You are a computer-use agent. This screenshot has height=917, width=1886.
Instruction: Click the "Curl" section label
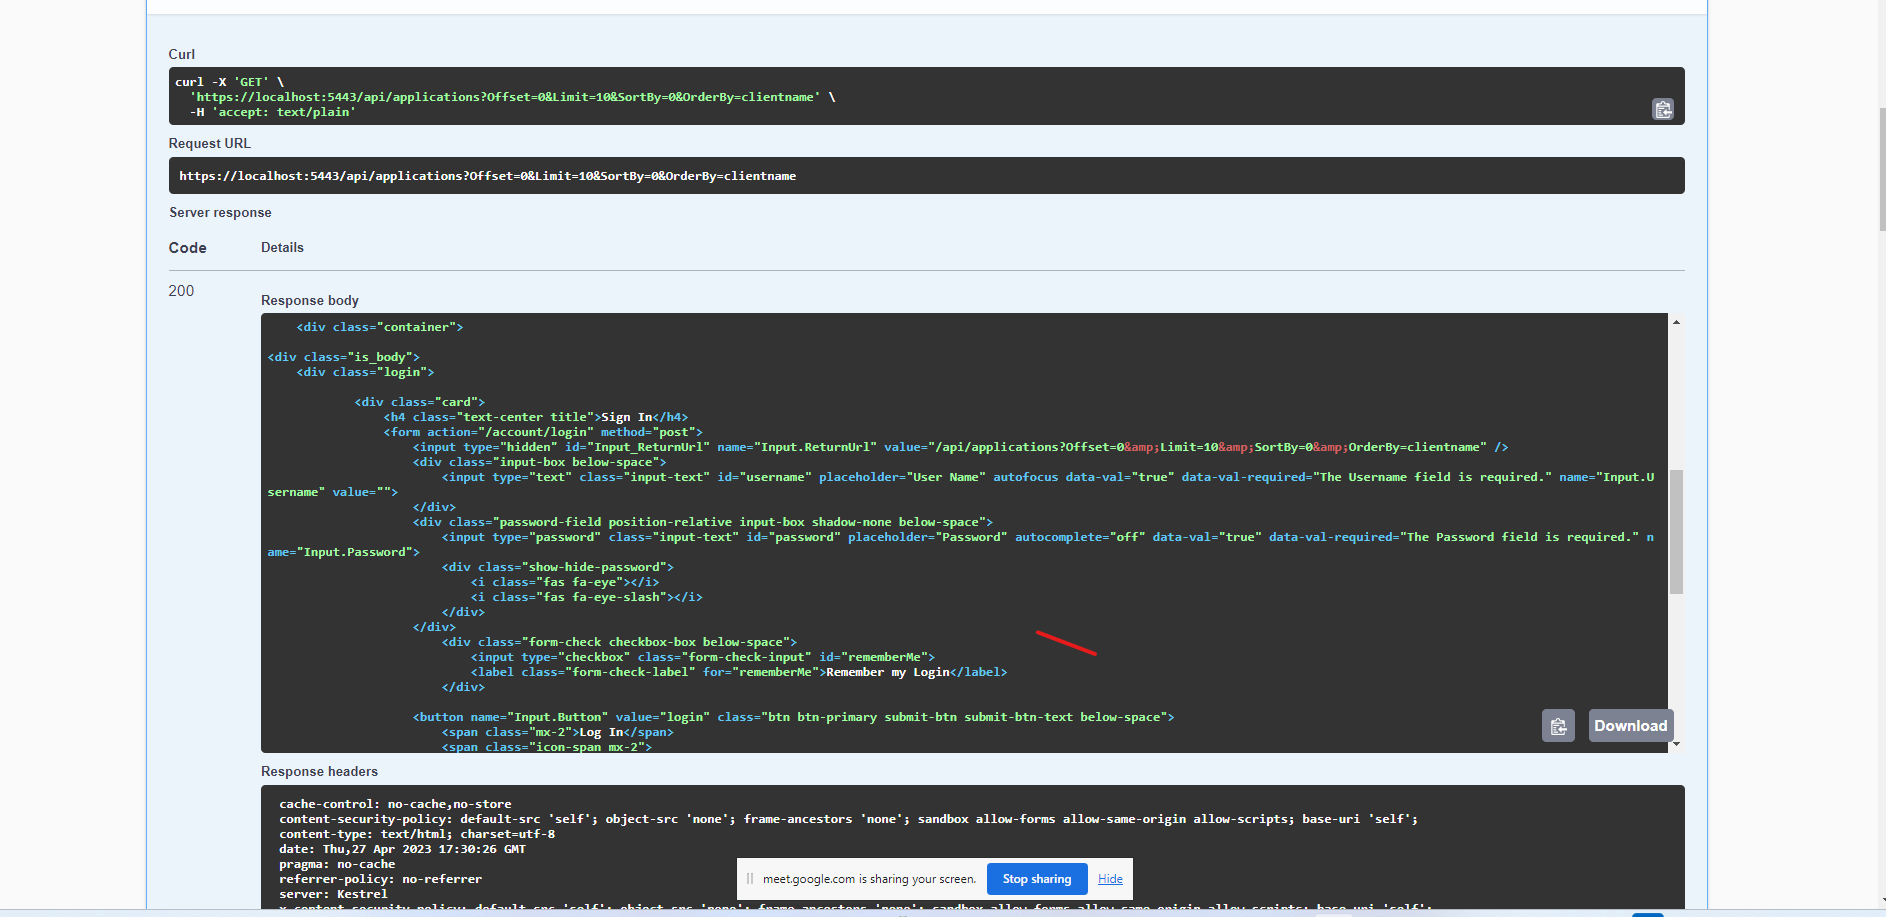point(181,55)
